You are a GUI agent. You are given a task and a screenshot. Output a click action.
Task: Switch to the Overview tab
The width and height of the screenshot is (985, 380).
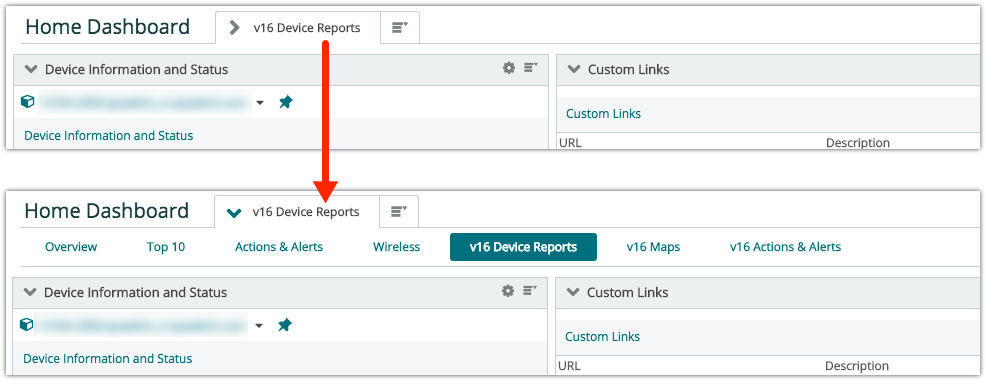(x=71, y=247)
